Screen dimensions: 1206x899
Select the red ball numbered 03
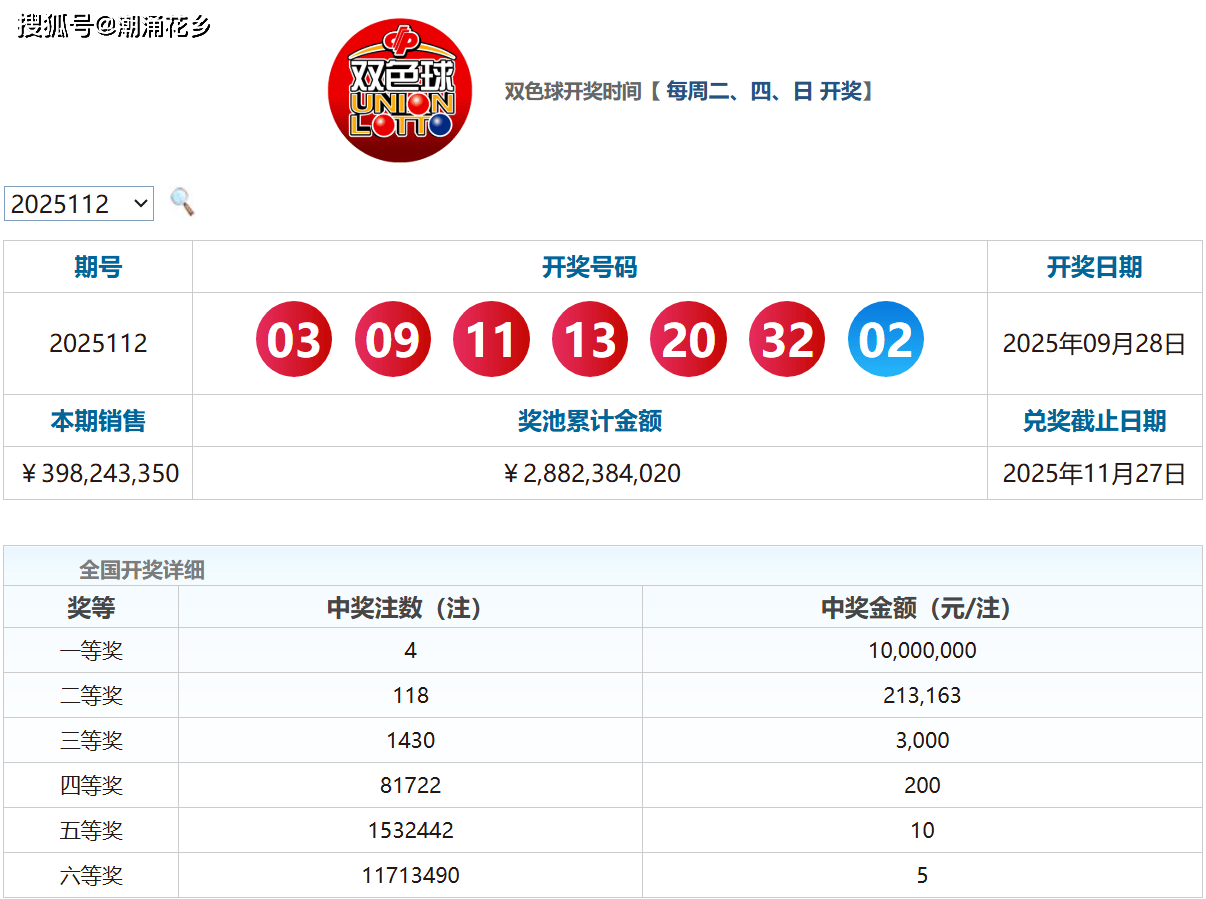[293, 339]
